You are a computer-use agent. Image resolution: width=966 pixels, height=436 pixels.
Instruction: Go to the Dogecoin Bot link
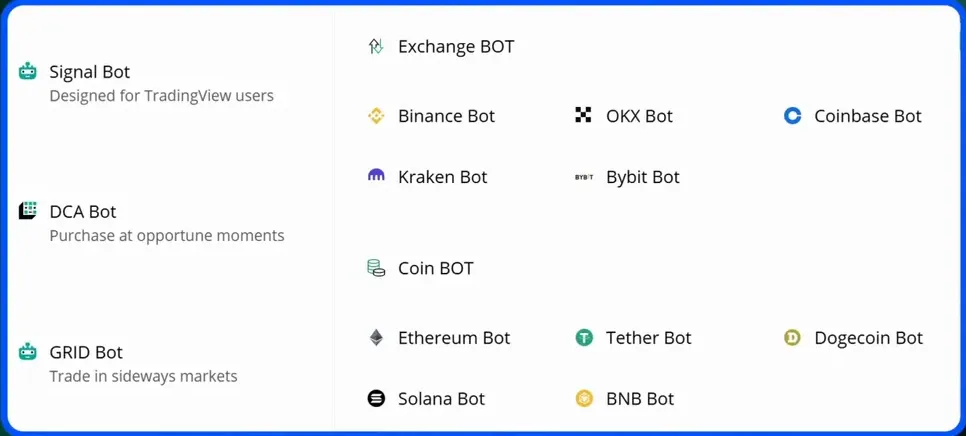tap(868, 338)
